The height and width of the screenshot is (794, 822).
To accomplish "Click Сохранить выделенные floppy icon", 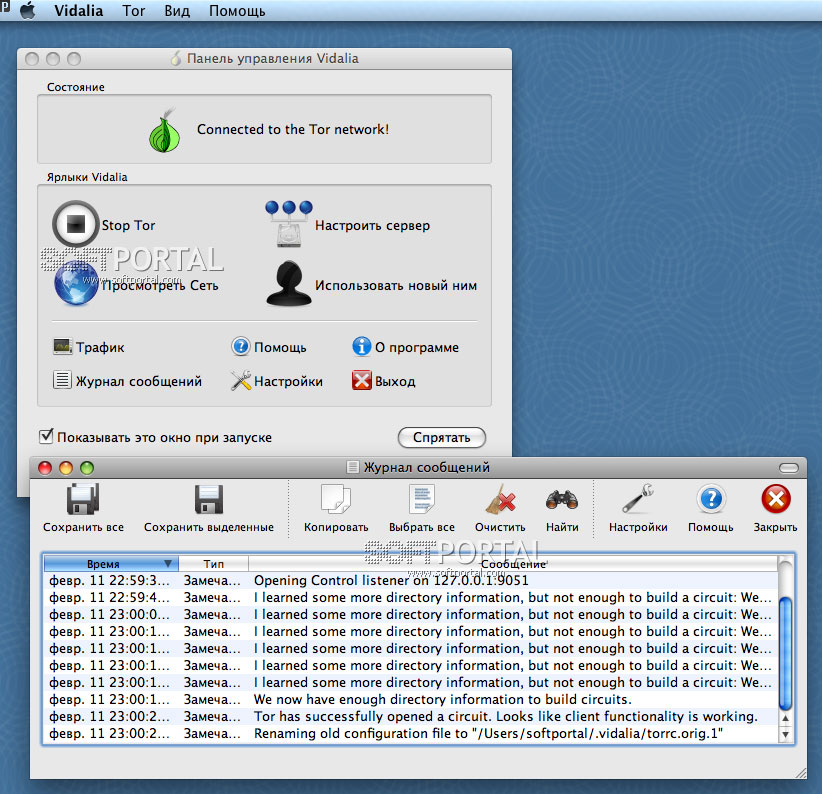I will point(209,499).
